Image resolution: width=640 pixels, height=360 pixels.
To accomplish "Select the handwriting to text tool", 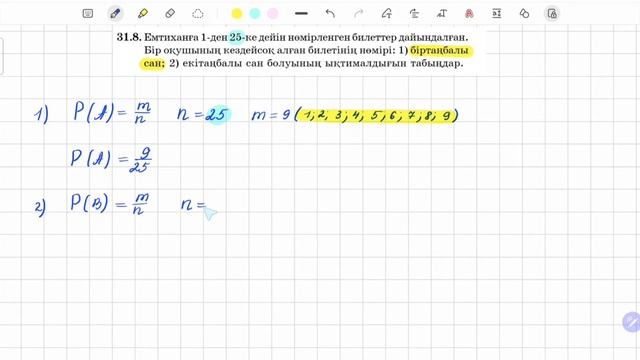I will pos(442,13).
